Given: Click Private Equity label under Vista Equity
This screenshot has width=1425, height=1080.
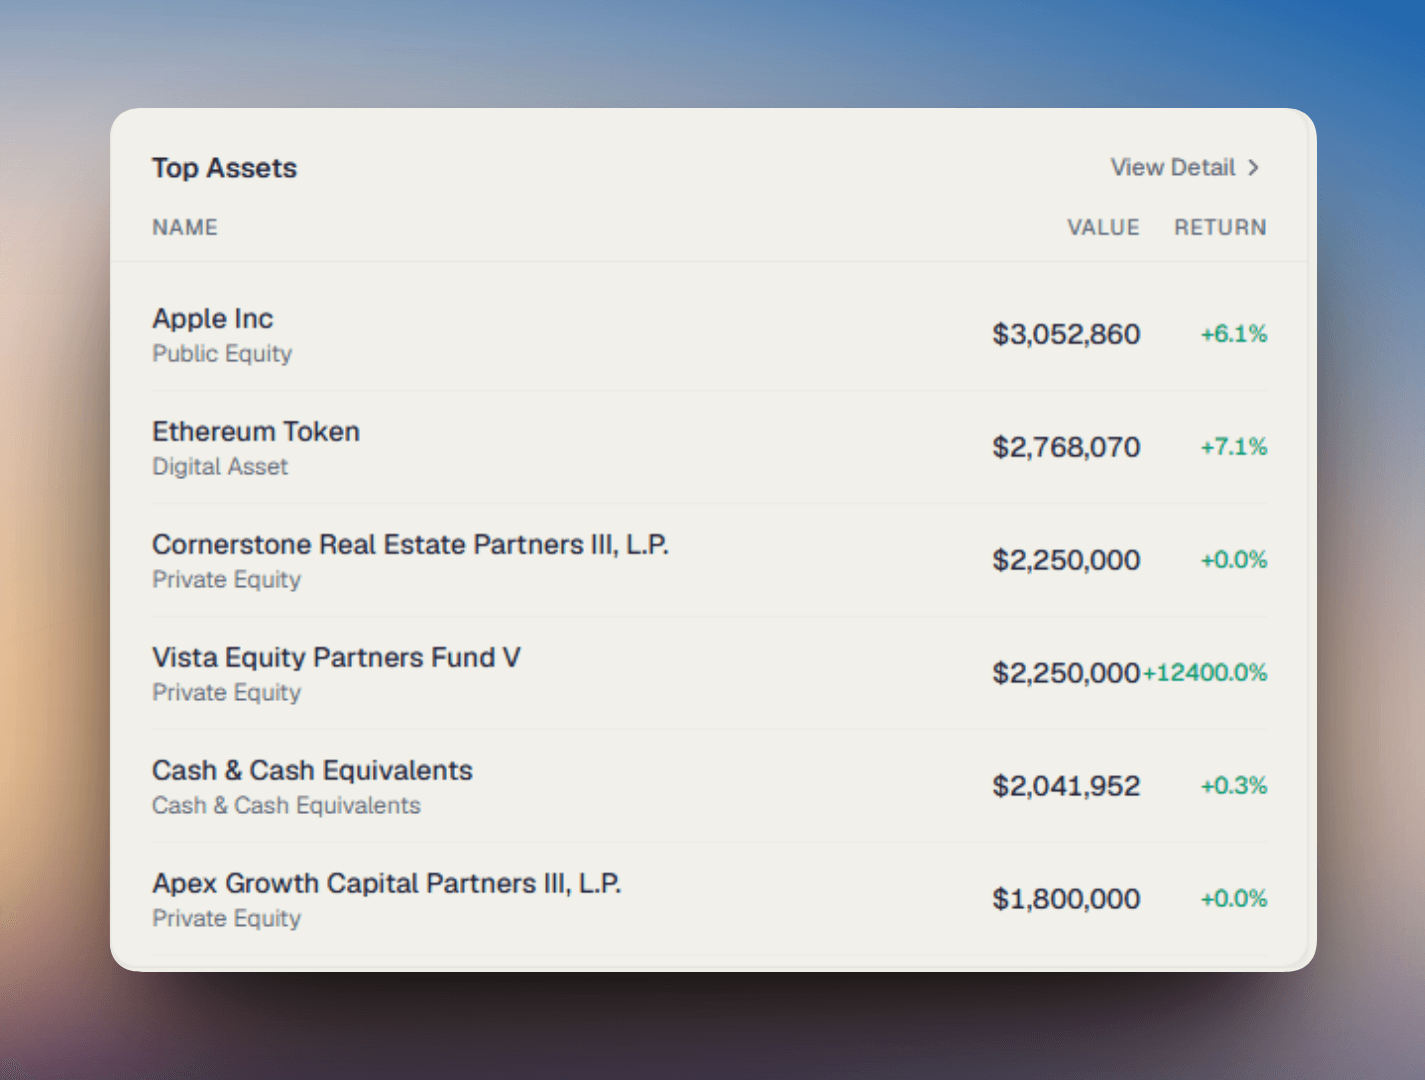Looking at the screenshot, I should 226,693.
